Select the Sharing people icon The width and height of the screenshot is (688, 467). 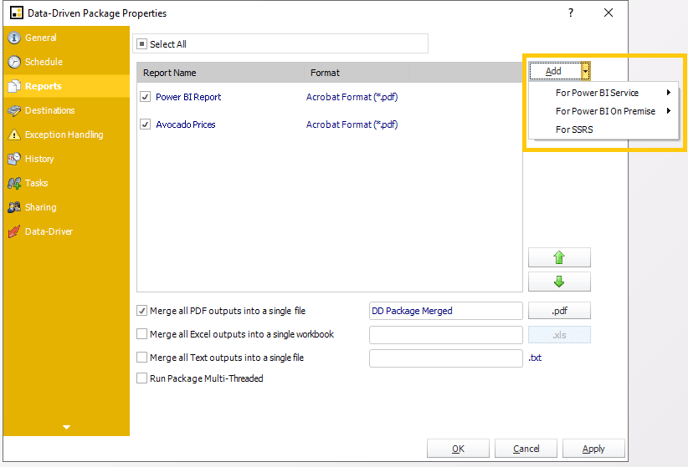(x=14, y=207)
